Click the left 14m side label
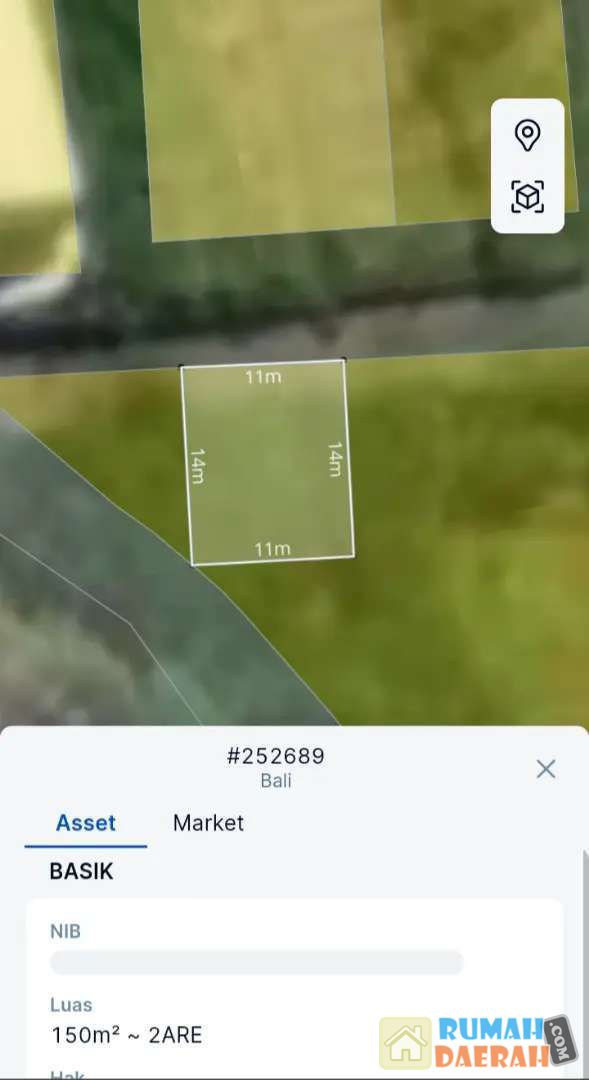 (198, 466)
